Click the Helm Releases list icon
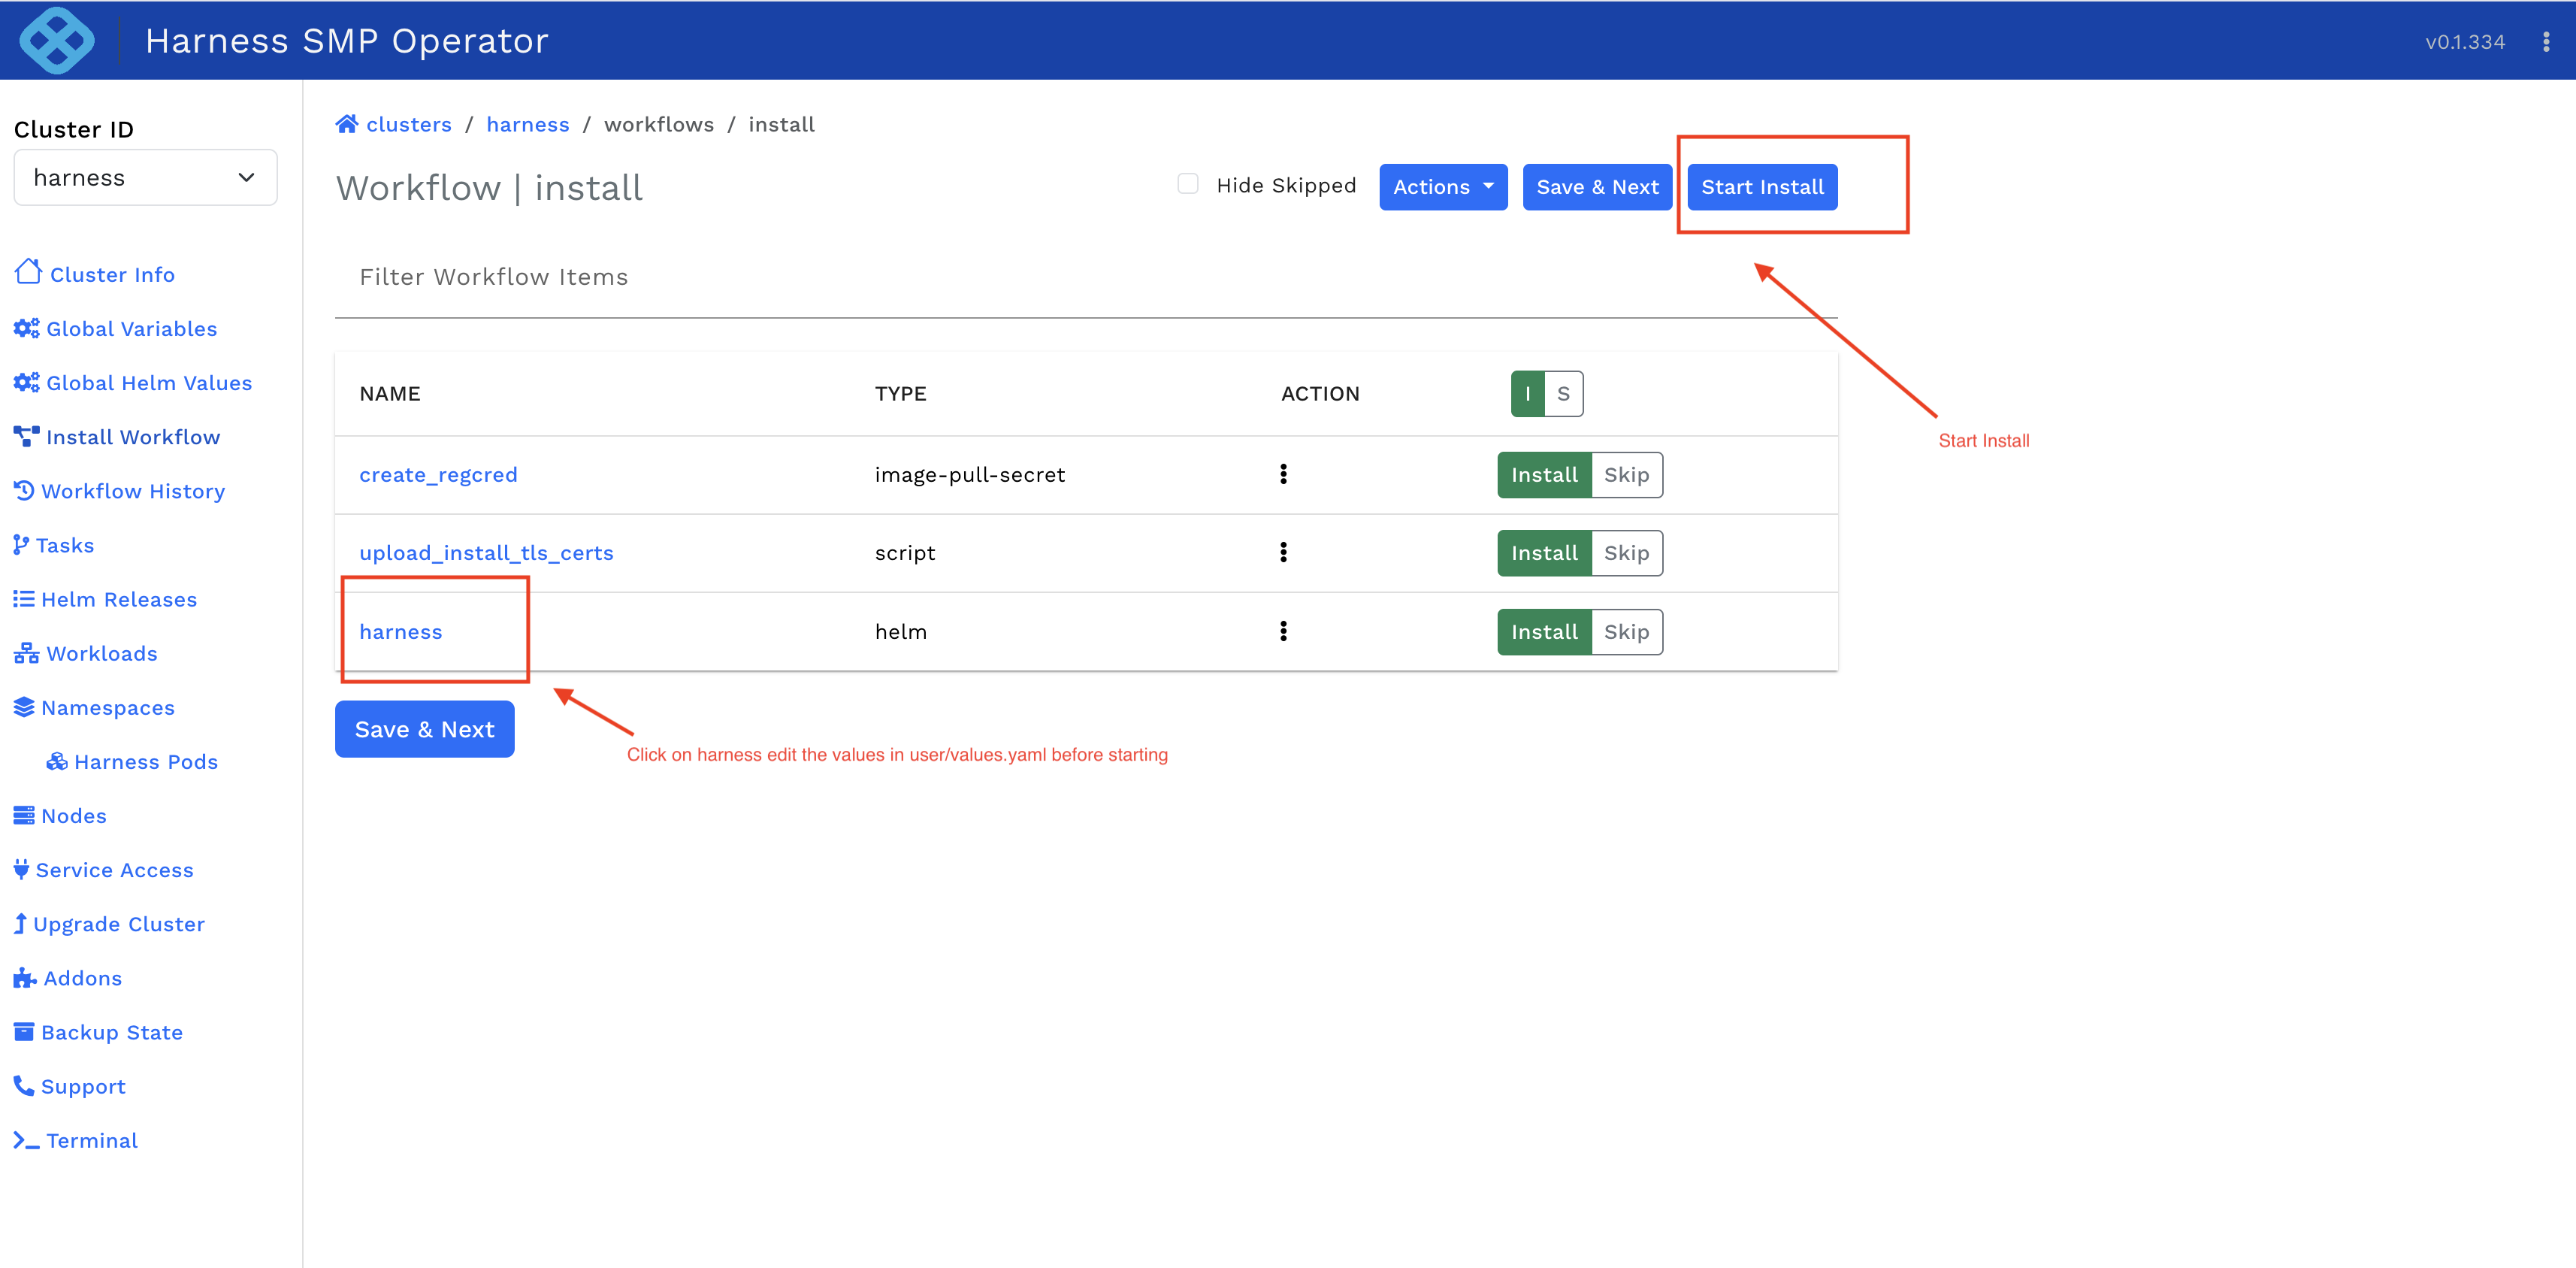Viewport: 2576px width, 1268px height. [x=24, y=598]
